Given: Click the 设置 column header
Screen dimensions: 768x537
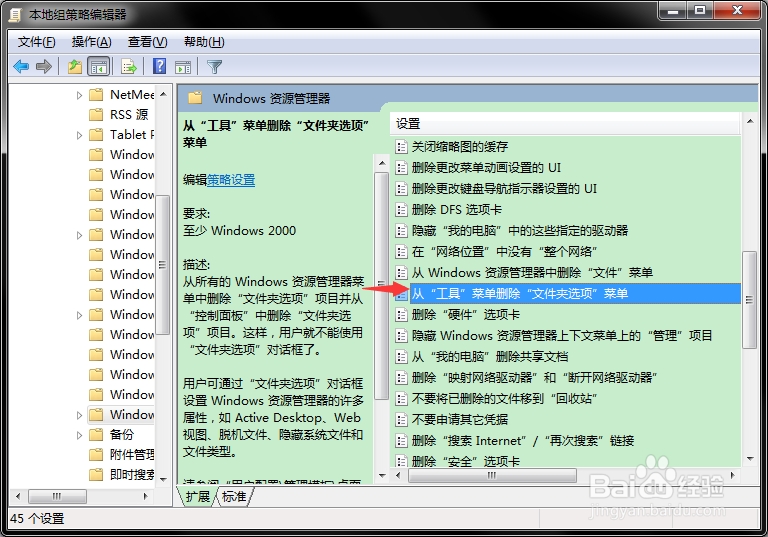Looking at the screenshot, I should point(565,123).
